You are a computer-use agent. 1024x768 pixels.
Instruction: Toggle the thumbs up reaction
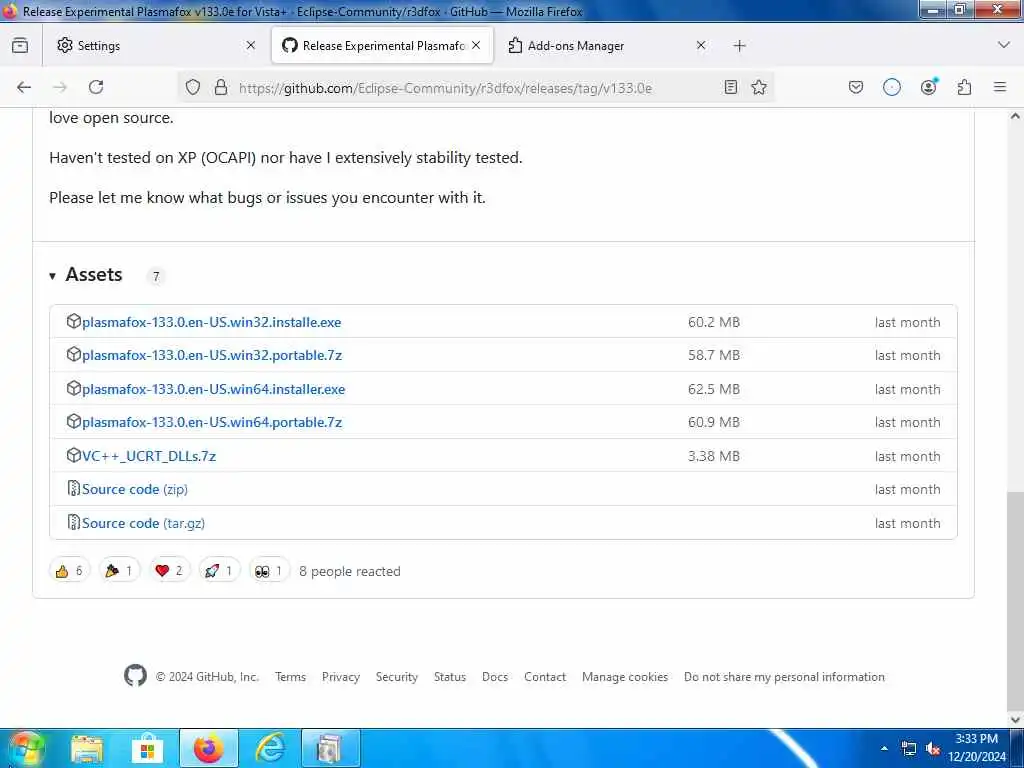click(x=69, y=571)
